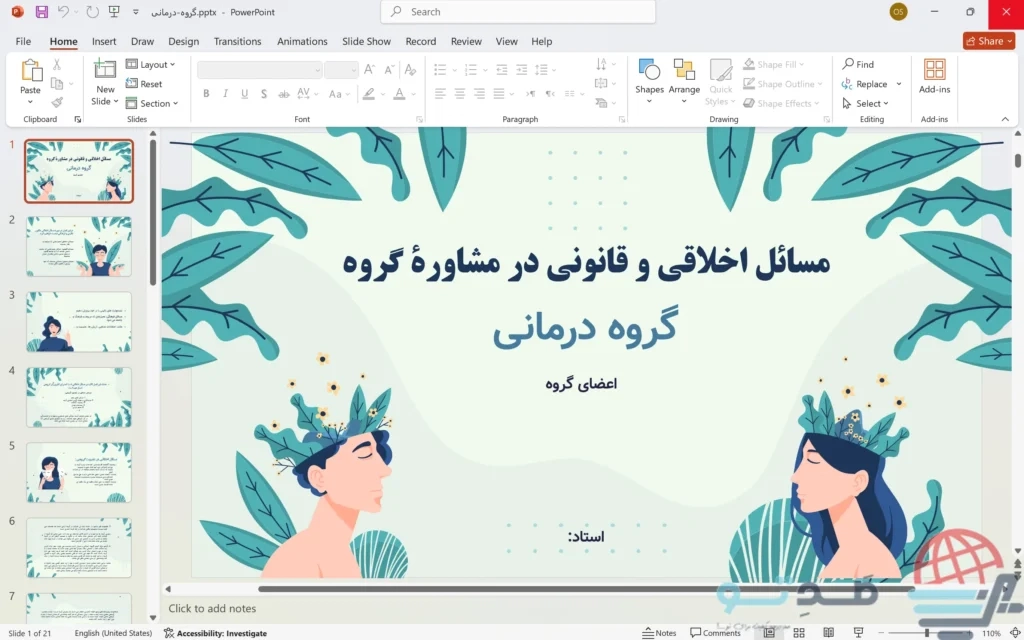Click the New Slide icon

coord(105,71)
